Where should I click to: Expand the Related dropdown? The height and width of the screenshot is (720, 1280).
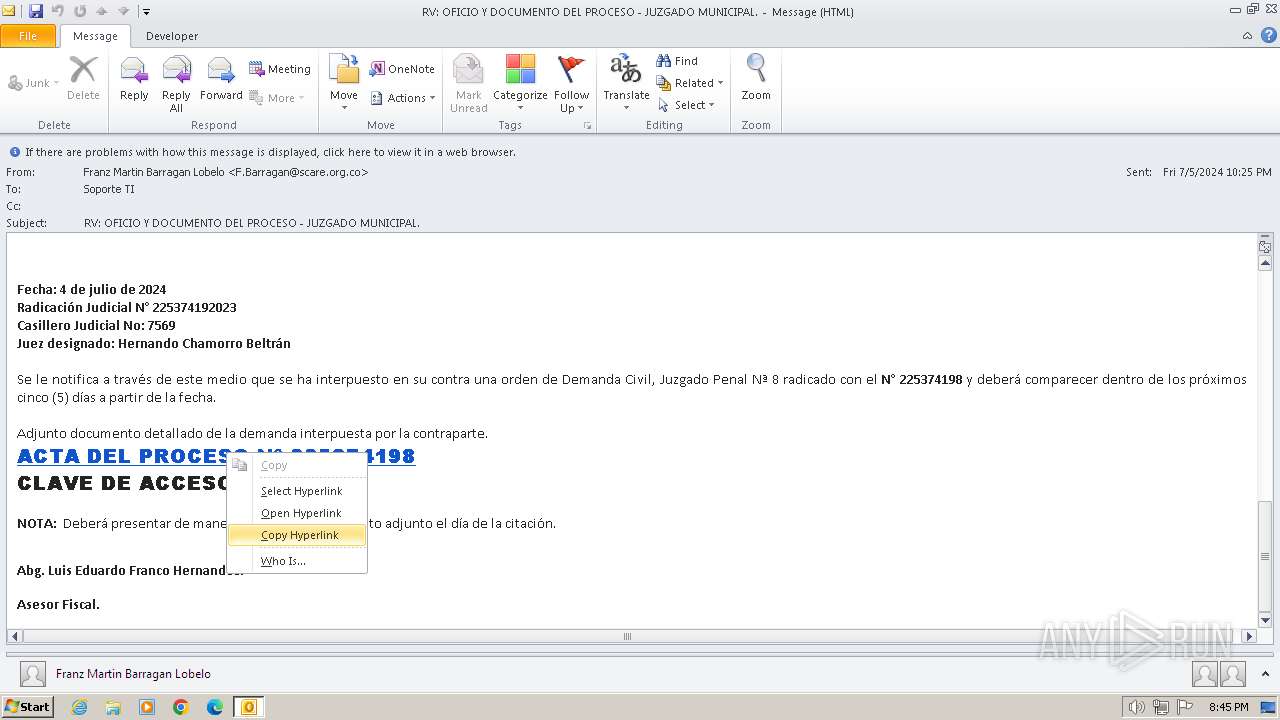point(690,83)
